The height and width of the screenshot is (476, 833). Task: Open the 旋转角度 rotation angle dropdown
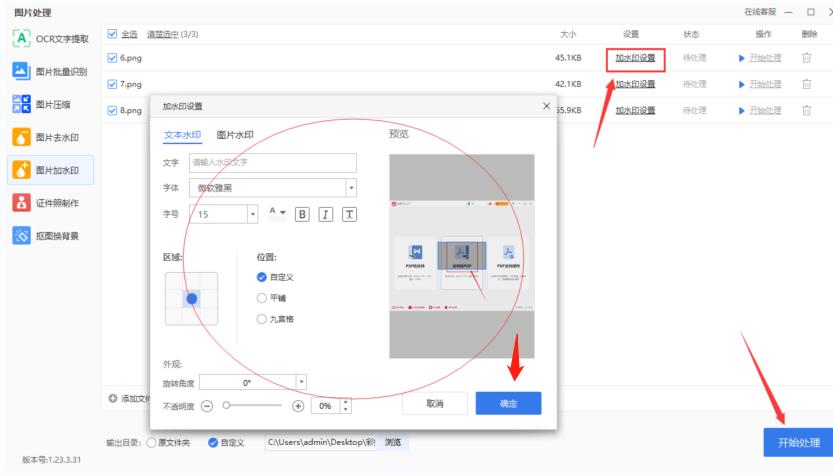pyautogui.click(x=301, y=381)
